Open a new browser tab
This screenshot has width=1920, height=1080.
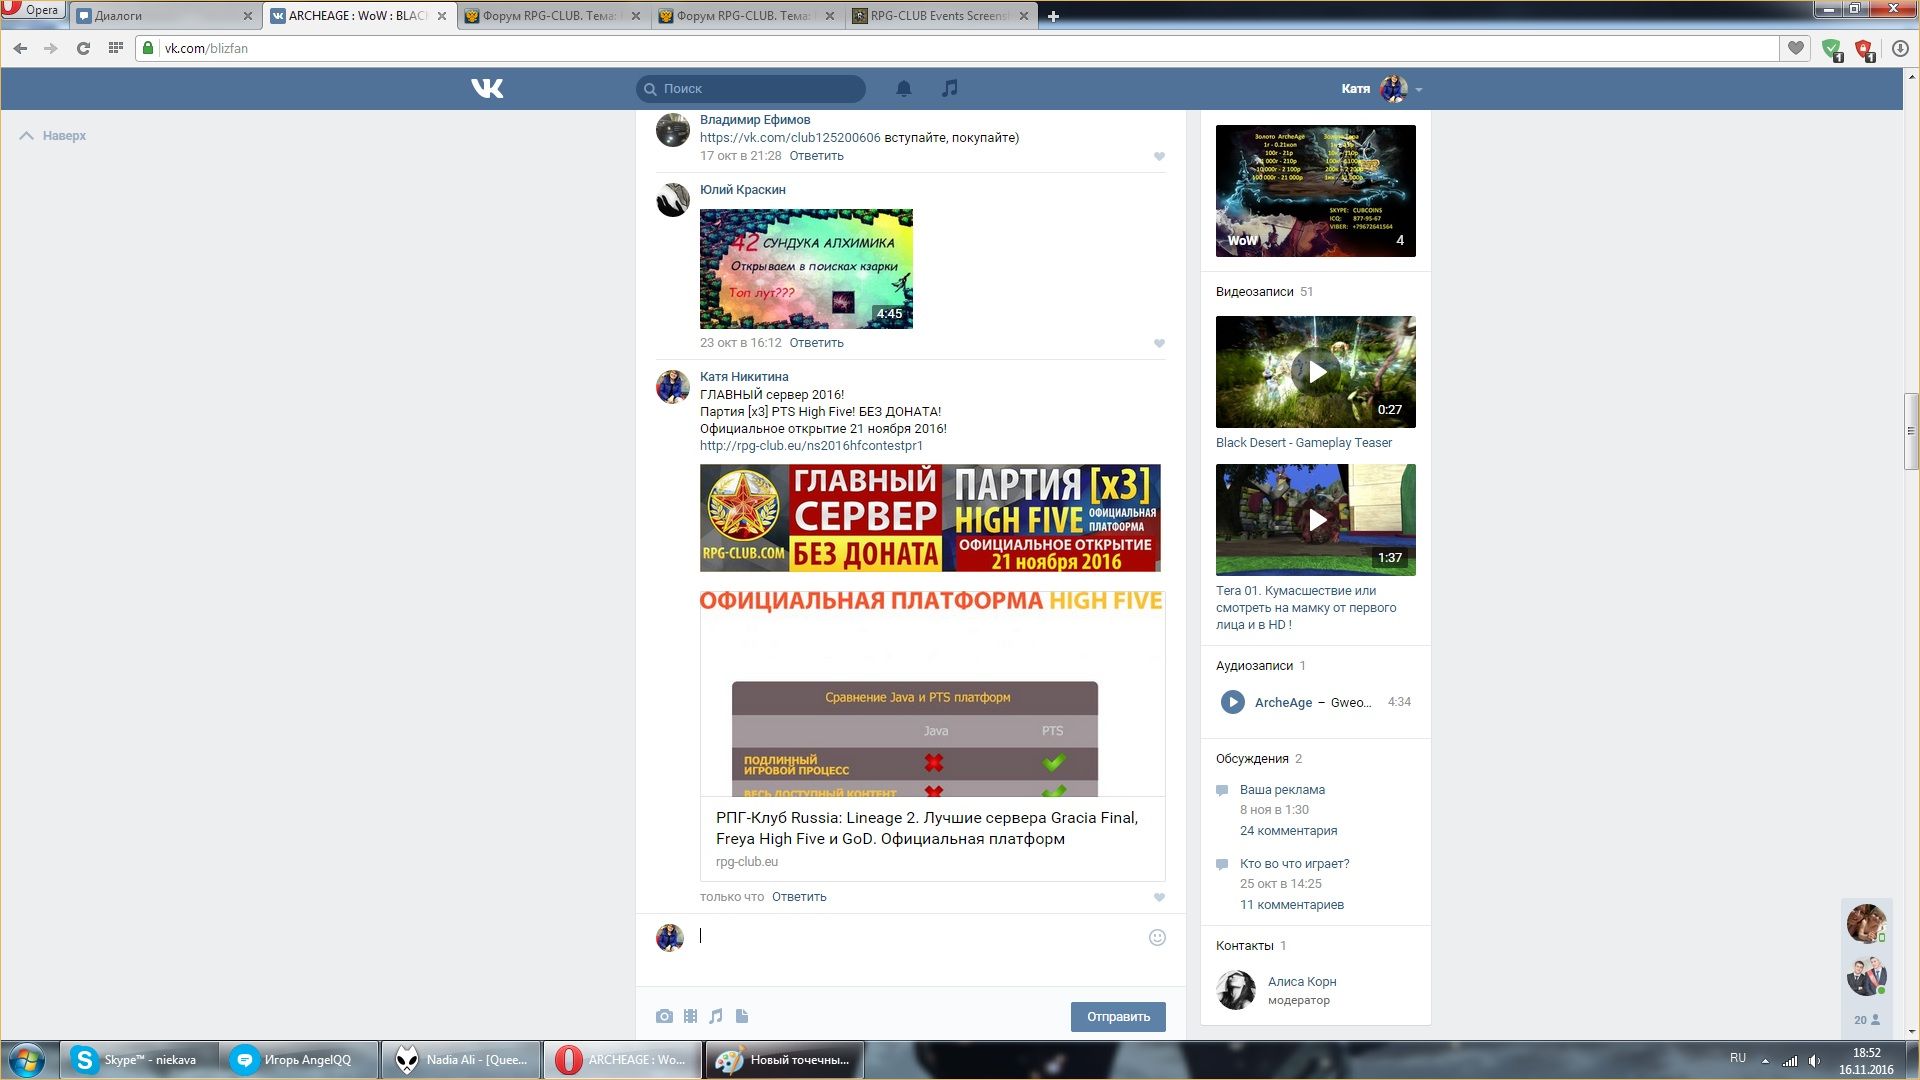point(1053,16)
